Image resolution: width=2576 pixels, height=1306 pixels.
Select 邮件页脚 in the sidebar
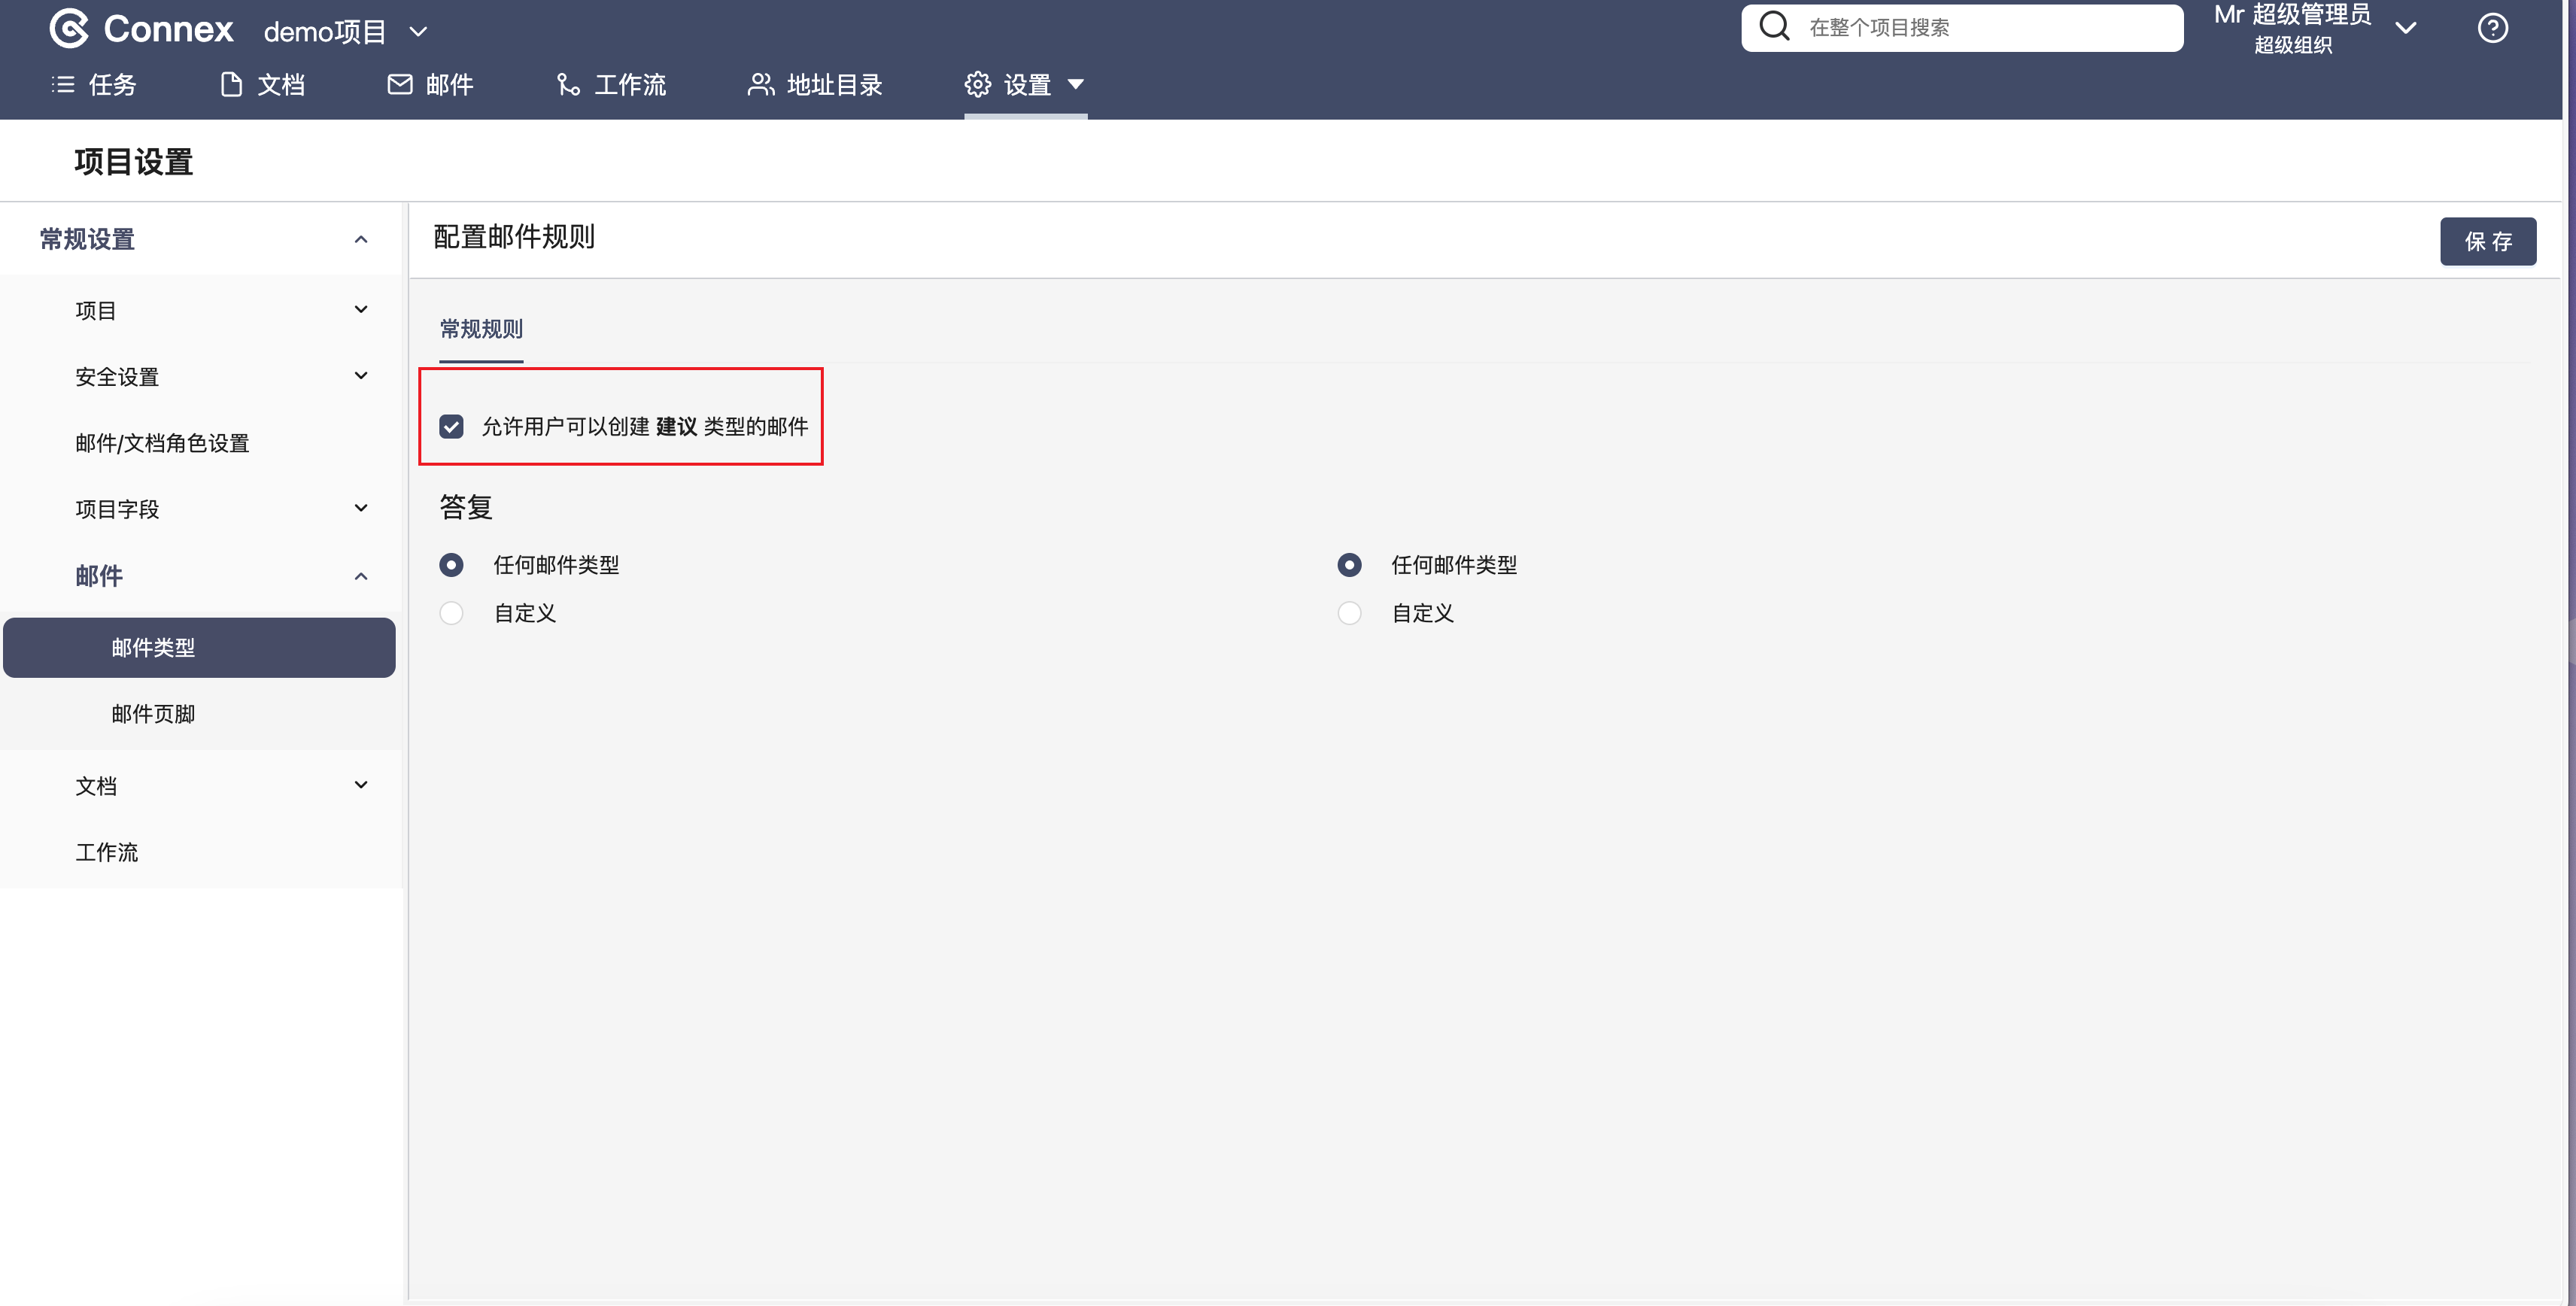[153, 714]
